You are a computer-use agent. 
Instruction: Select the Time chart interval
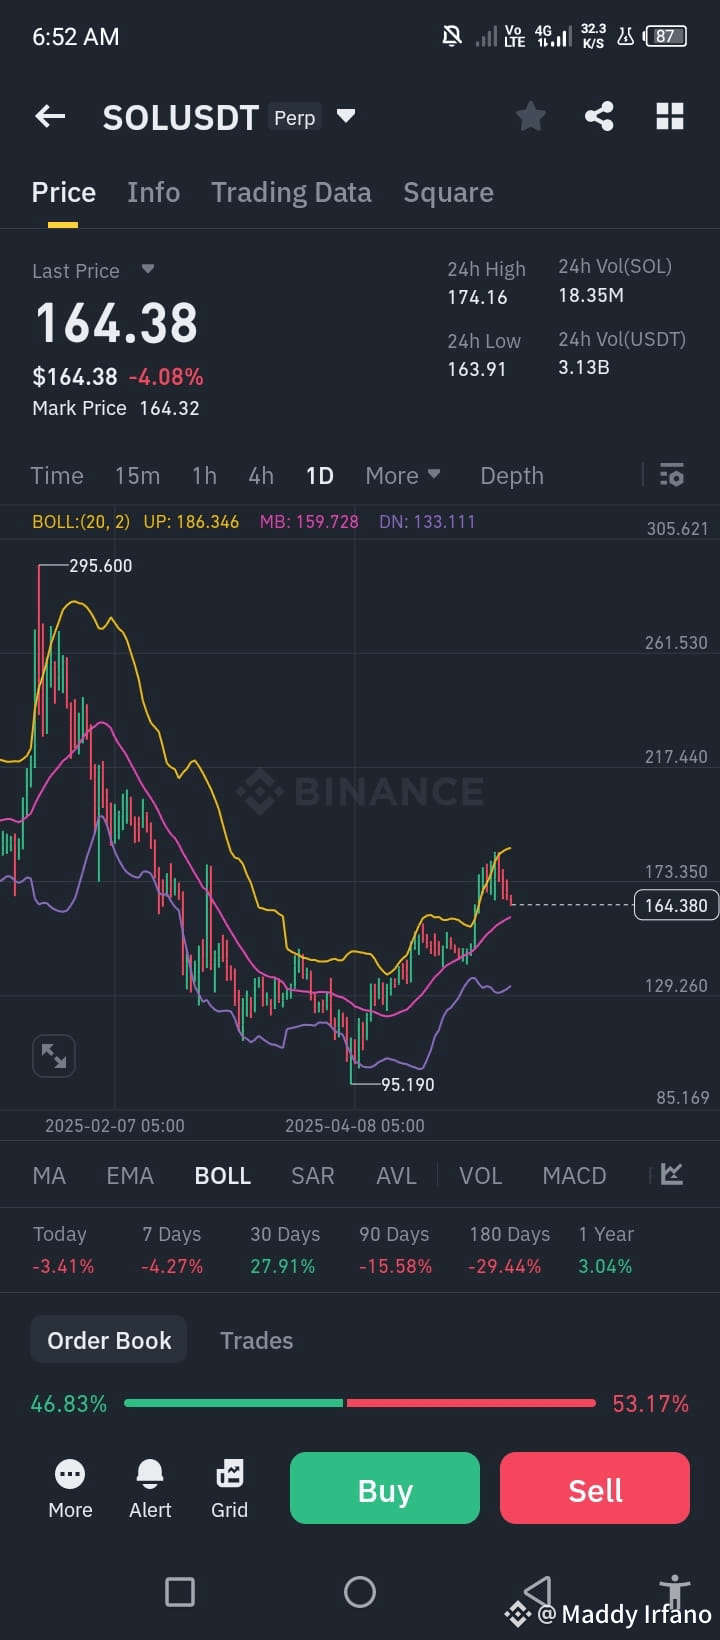click(57, 476)
